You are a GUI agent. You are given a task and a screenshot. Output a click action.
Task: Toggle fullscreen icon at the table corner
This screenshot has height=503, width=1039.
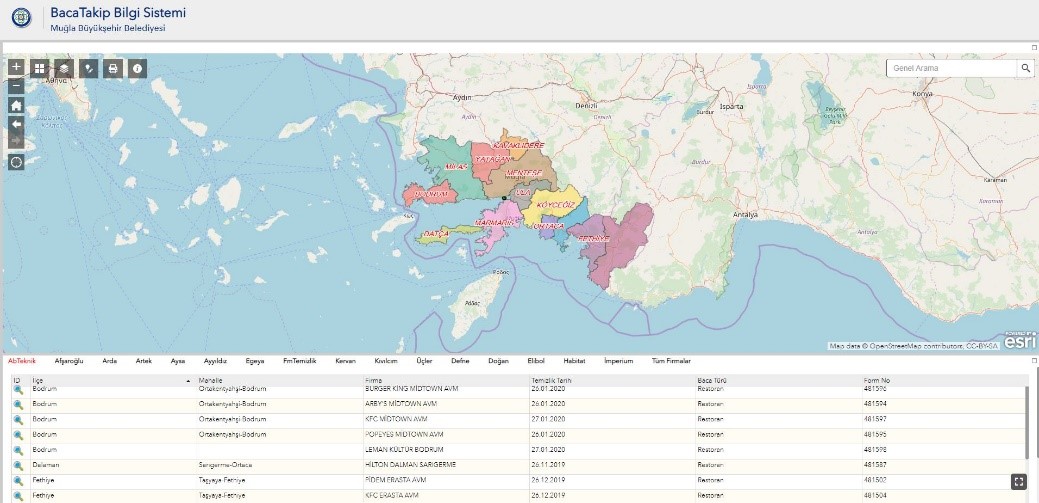pos(1019,482)
